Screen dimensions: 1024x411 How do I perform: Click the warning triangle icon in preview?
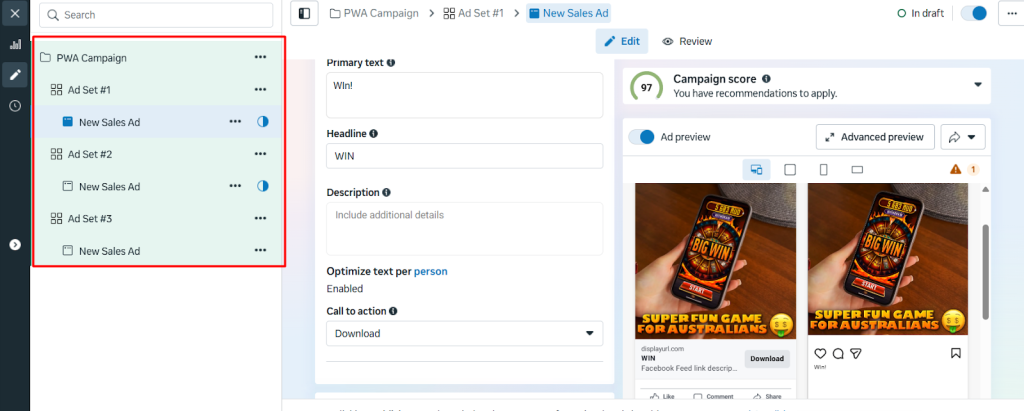click(x=956, y=170)
